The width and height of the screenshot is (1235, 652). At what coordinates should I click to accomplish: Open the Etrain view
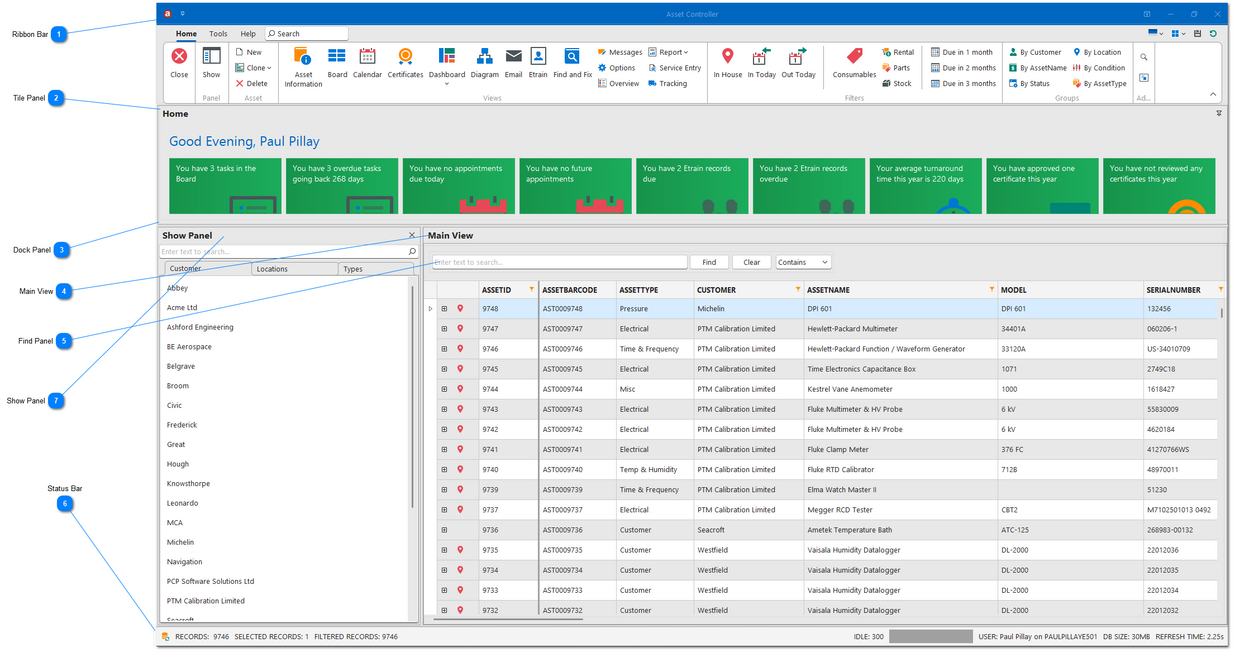pyautogui.click(x=538, y=63)
